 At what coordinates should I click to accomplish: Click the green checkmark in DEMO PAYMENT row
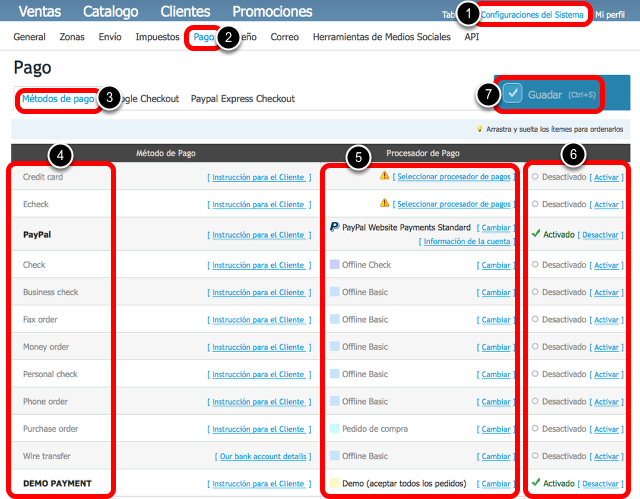click(x=535, y=484)
